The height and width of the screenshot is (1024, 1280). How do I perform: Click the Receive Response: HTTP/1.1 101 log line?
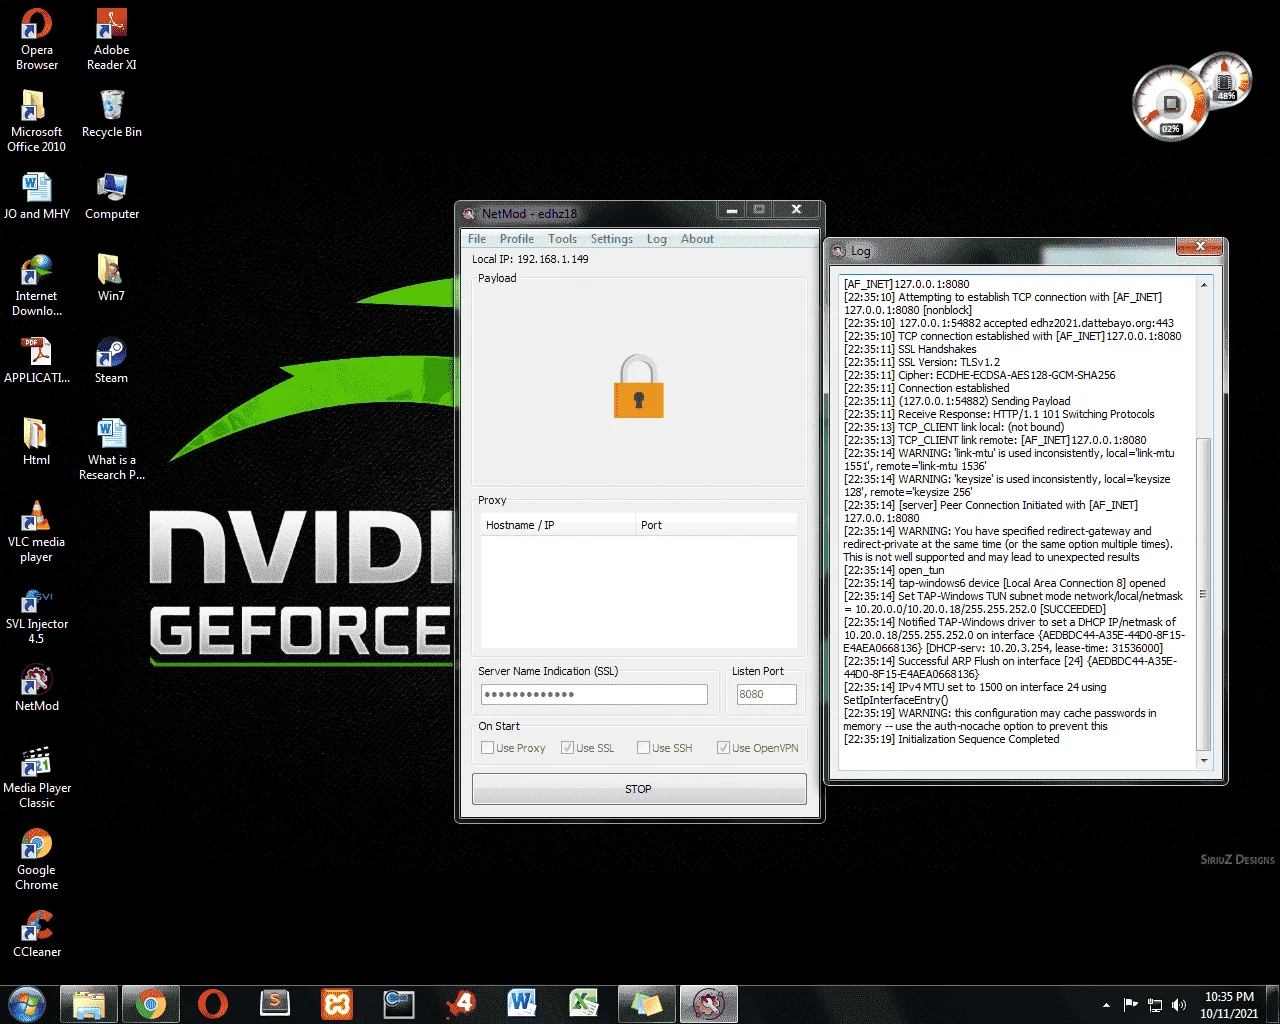(999, 414)
